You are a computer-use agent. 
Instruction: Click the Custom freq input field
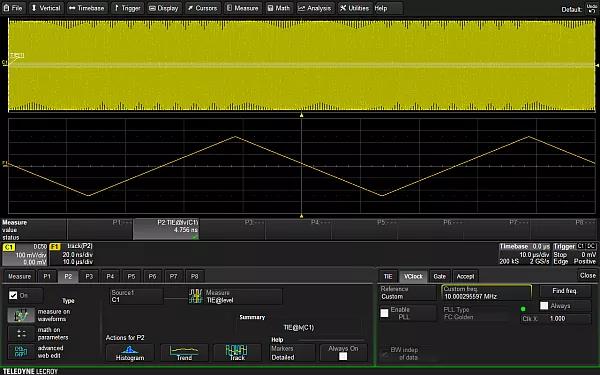point(486,293)
